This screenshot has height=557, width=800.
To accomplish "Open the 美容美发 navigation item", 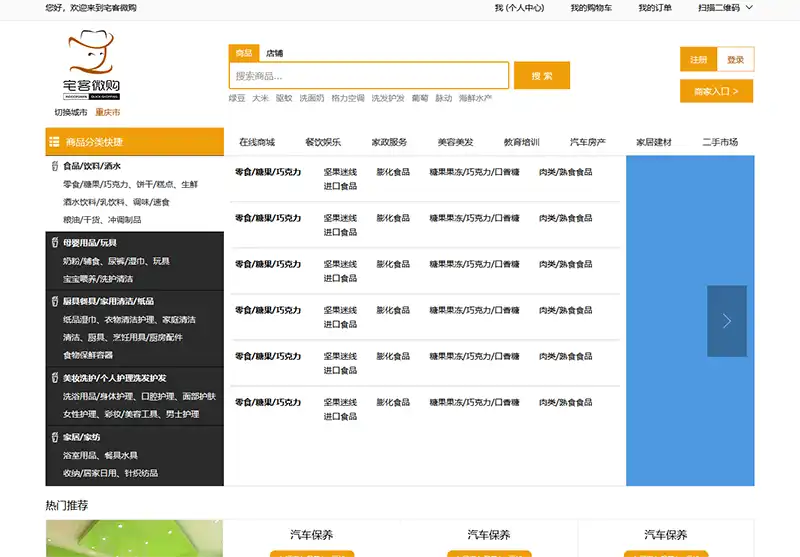I will click(x=455, y=142).
